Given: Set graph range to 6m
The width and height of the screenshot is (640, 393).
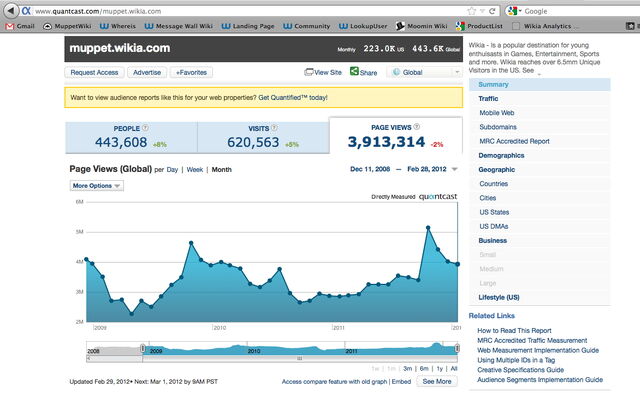Looking at the screenshot, I should click(424, 369).
